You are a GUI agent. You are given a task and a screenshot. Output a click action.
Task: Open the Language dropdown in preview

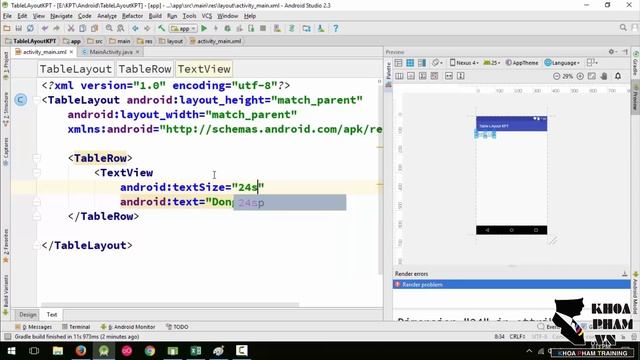click(x=562, y=63)
